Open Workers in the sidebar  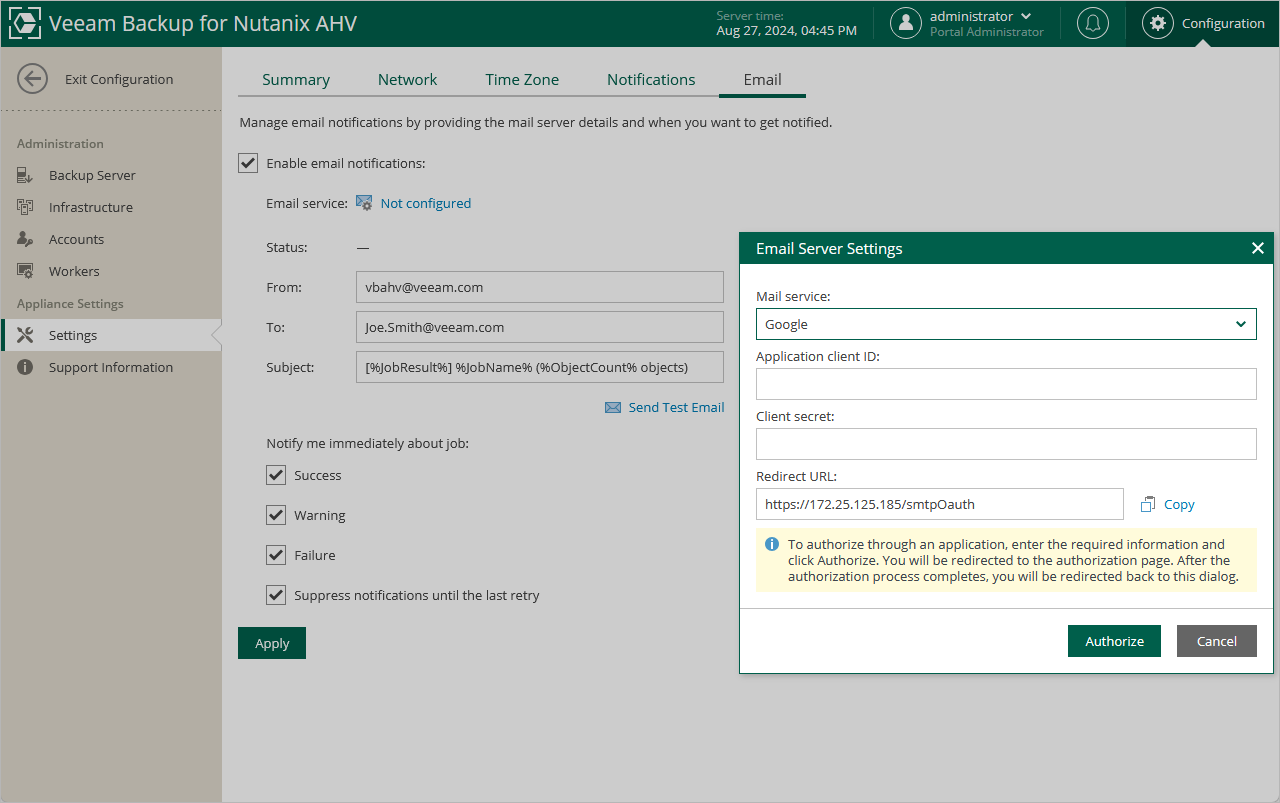coord(74,271)
